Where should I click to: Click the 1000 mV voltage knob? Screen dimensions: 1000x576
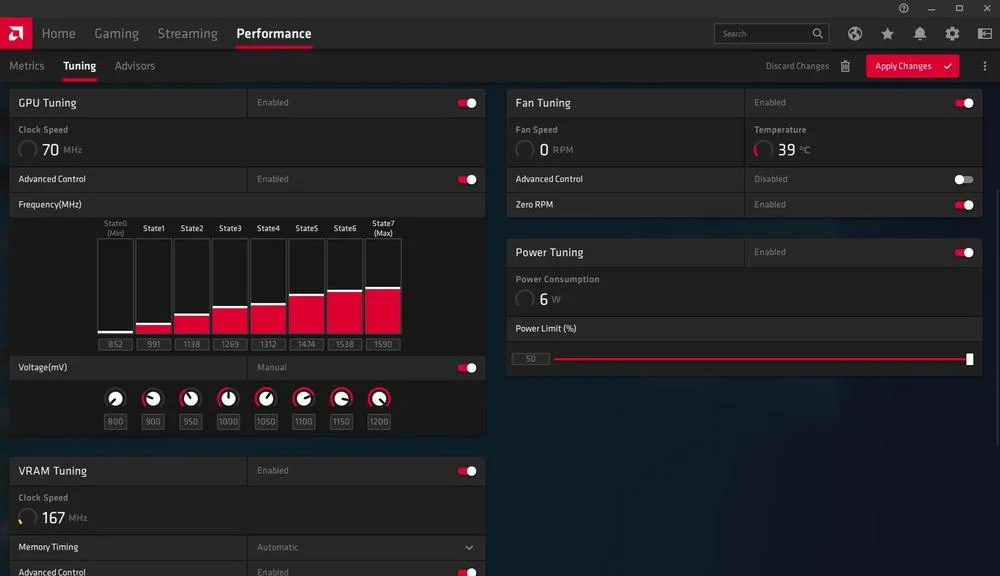click(x=228, y=399)
